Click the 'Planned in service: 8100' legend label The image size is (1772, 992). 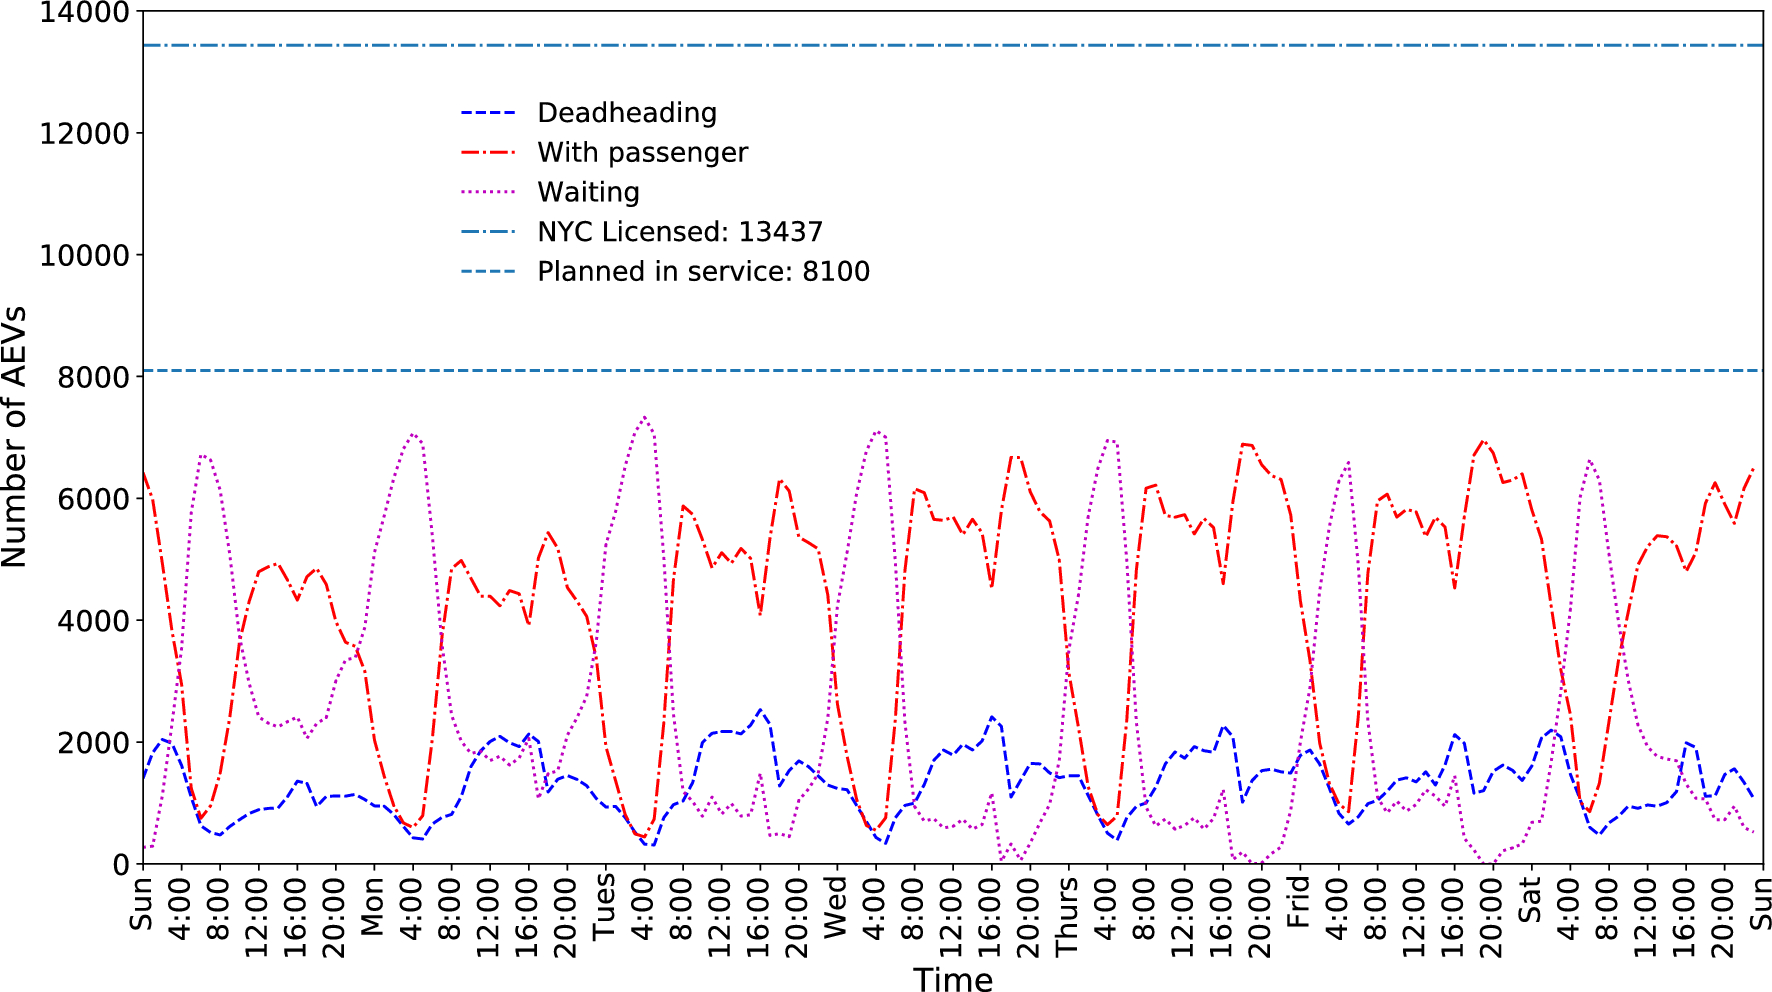click(x=703, y=272)
